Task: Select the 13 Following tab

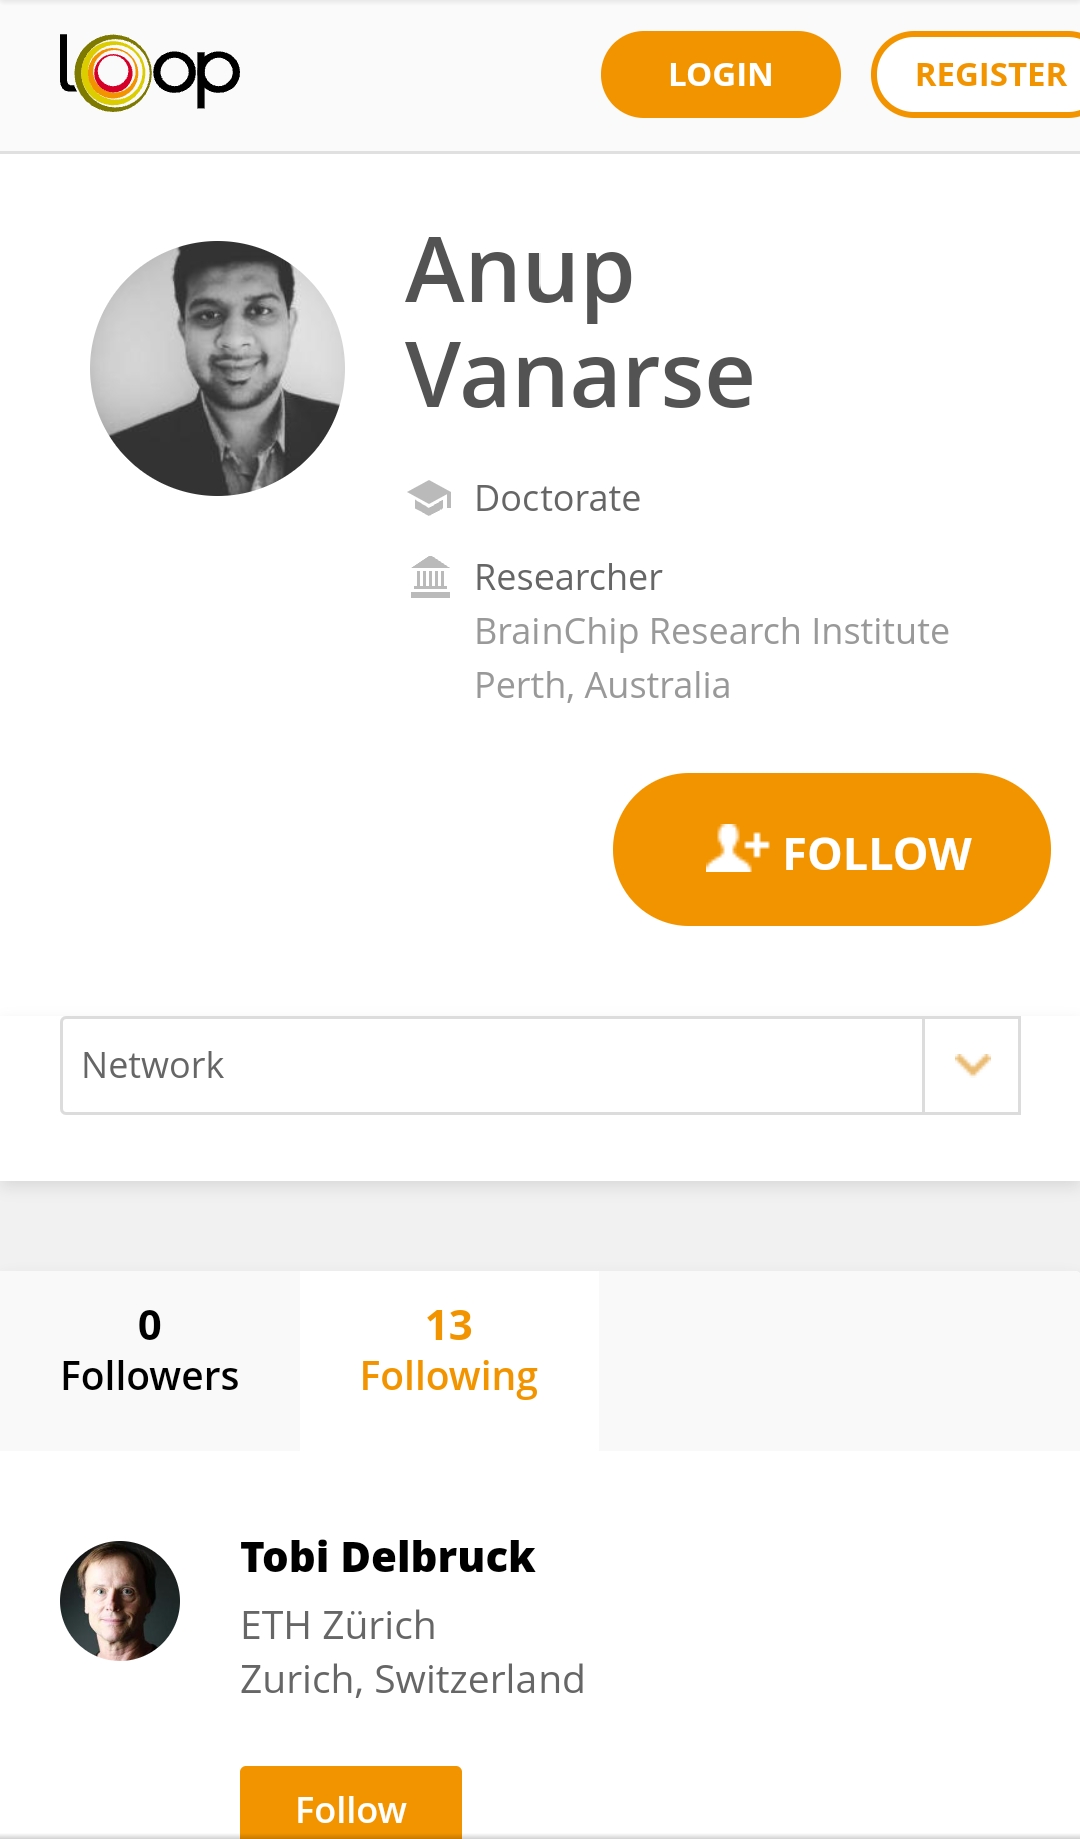Action: 449,1352
